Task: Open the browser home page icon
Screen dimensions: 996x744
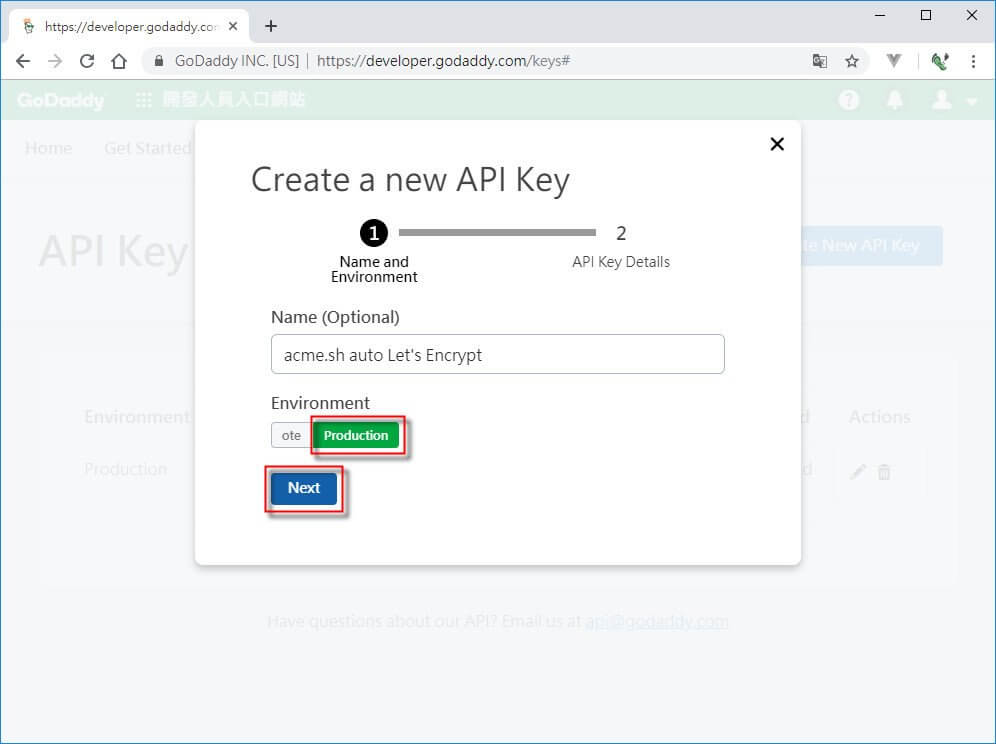Action: click(x=119, y=61)
